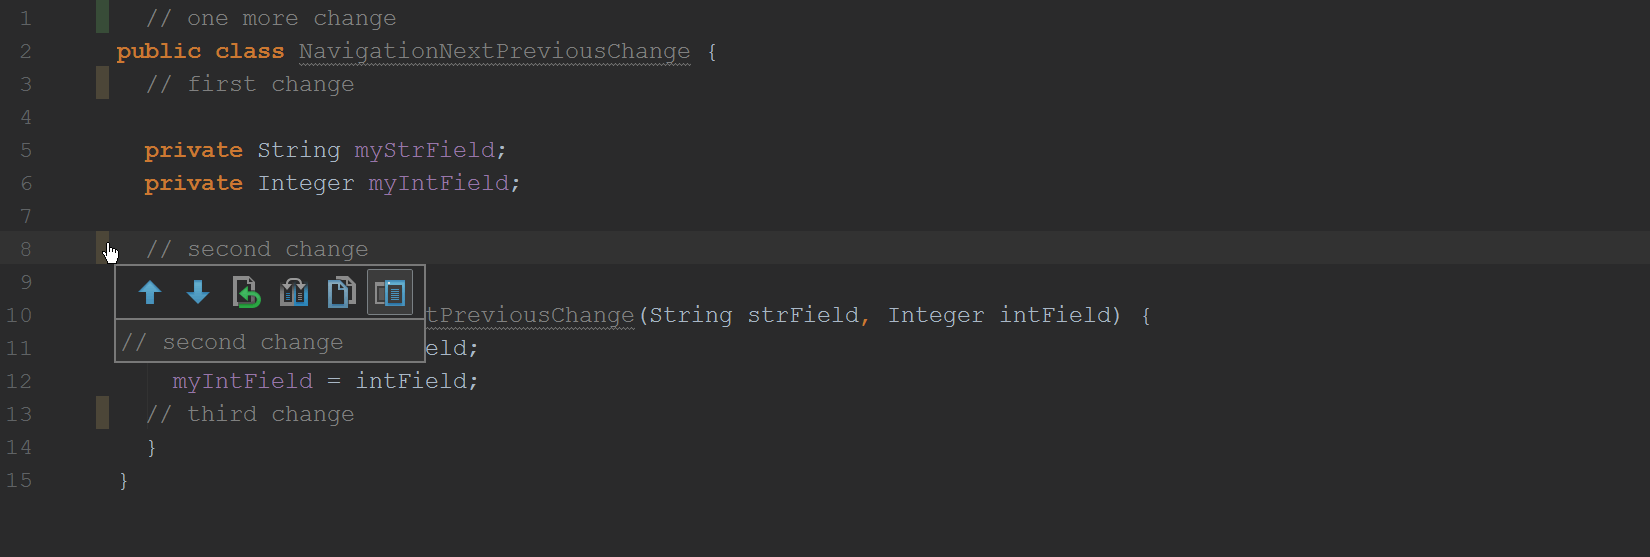Open change marker next to third change
The height and width of the screenshot is (557, 1650).
click(x=102, y=413)
